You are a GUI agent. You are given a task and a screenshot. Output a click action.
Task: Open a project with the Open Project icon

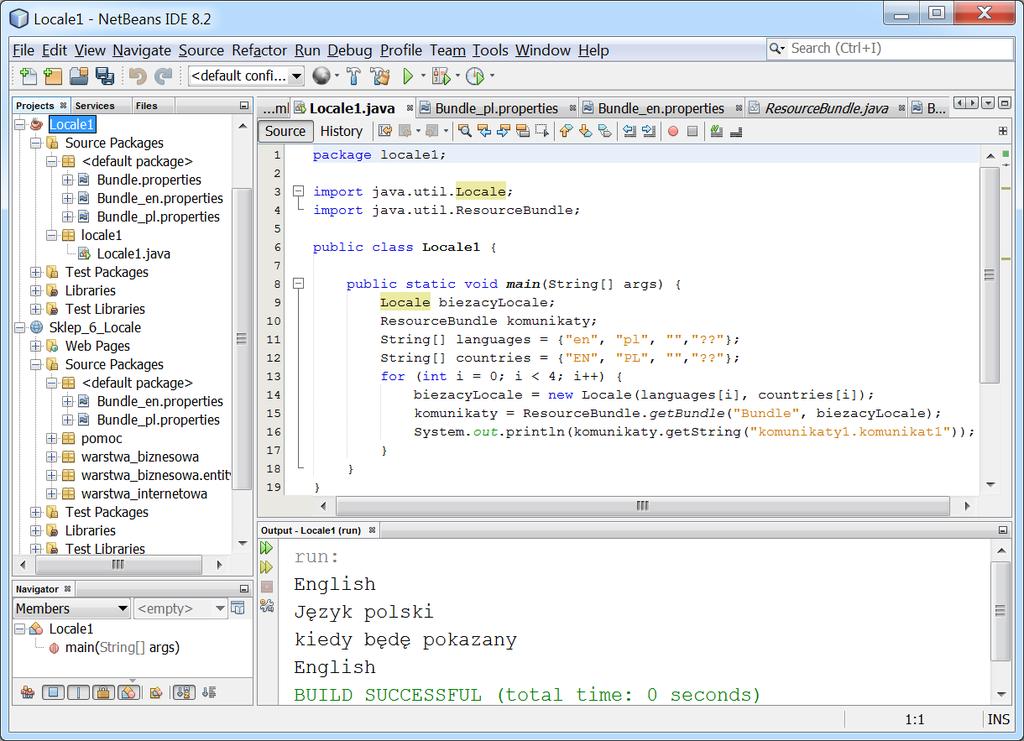click(79, 76)
